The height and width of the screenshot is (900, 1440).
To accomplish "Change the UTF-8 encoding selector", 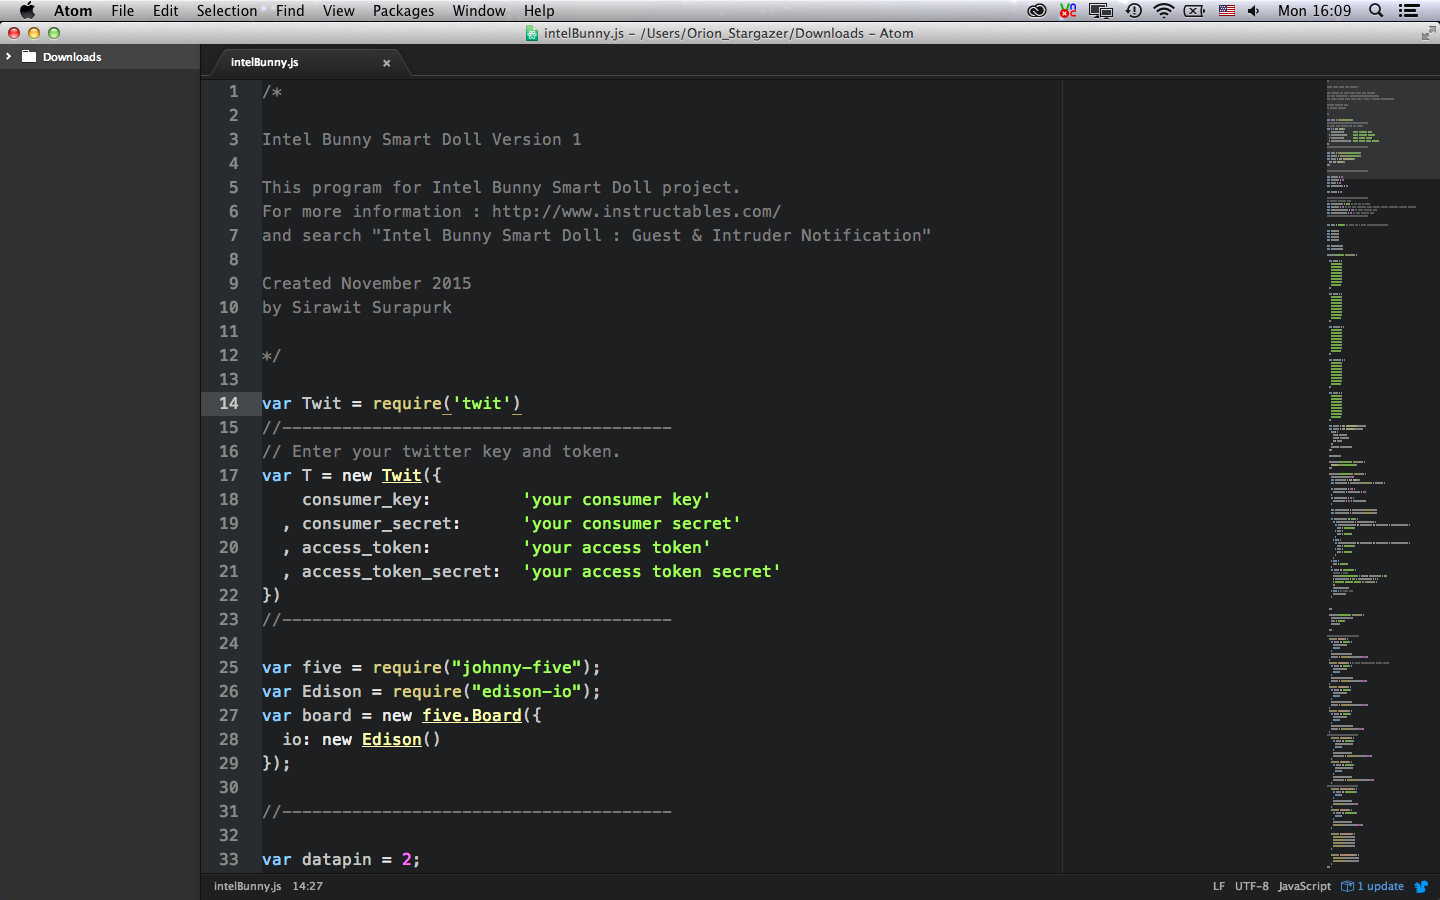I will coord(1251,886).
